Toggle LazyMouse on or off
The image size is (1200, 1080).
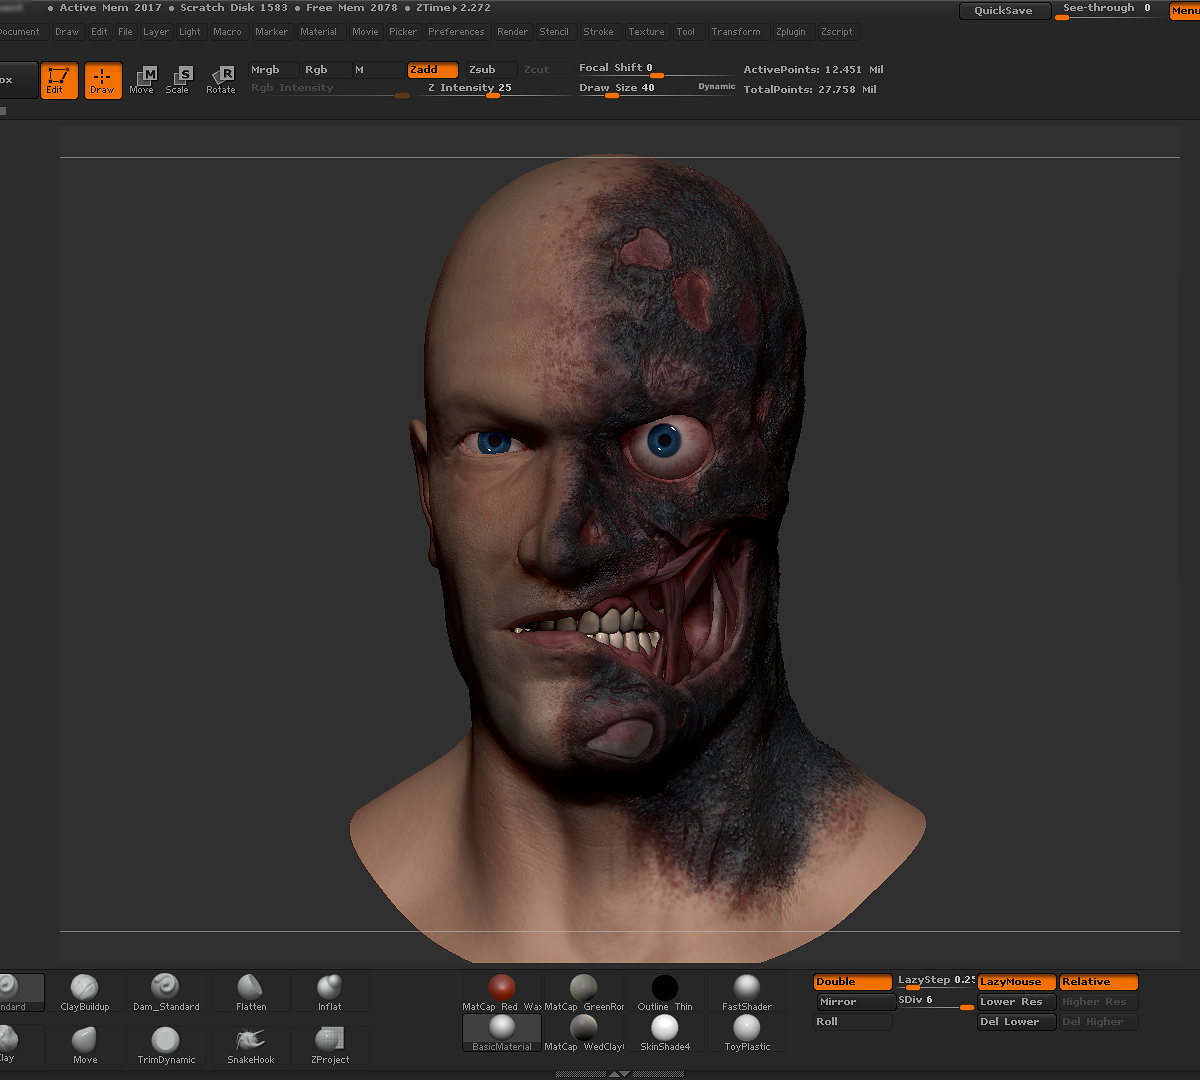1017,982
